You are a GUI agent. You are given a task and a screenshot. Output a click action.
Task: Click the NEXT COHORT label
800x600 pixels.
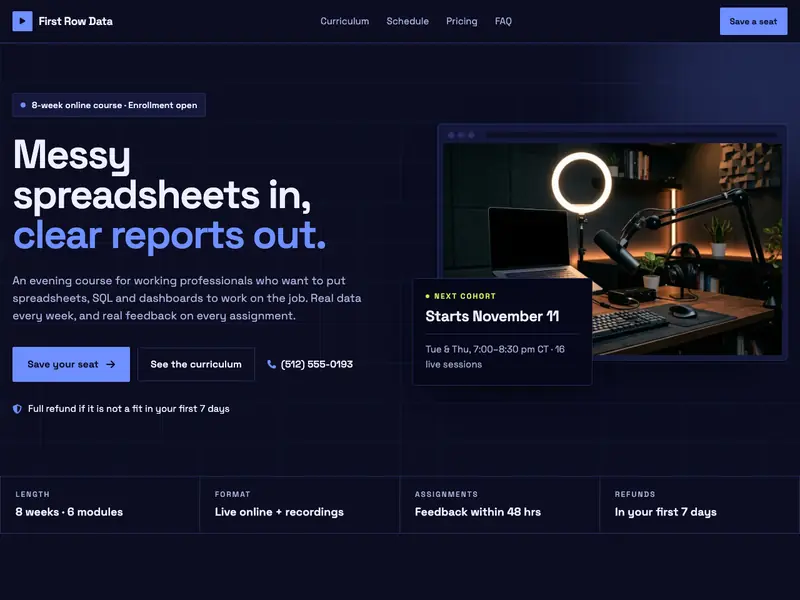[465, 296]
